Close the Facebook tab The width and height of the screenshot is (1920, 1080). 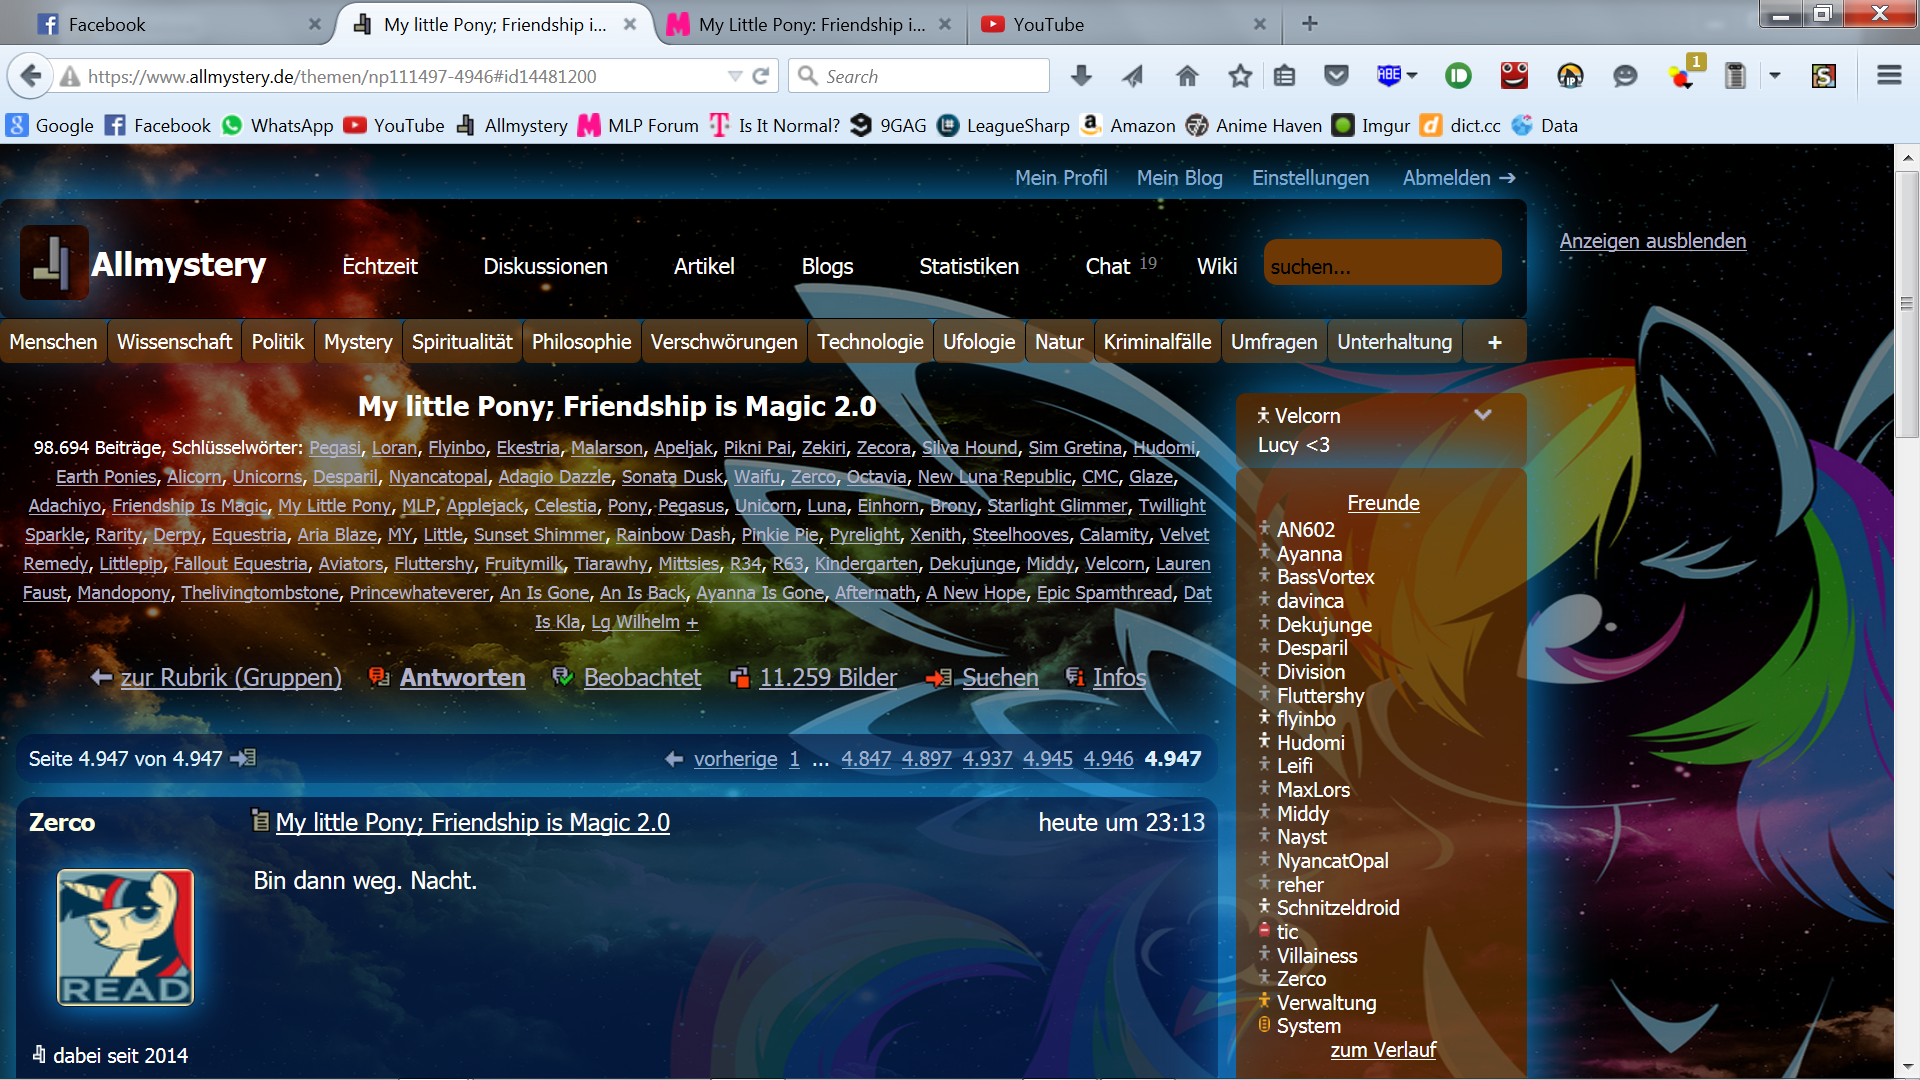(315, 24)
